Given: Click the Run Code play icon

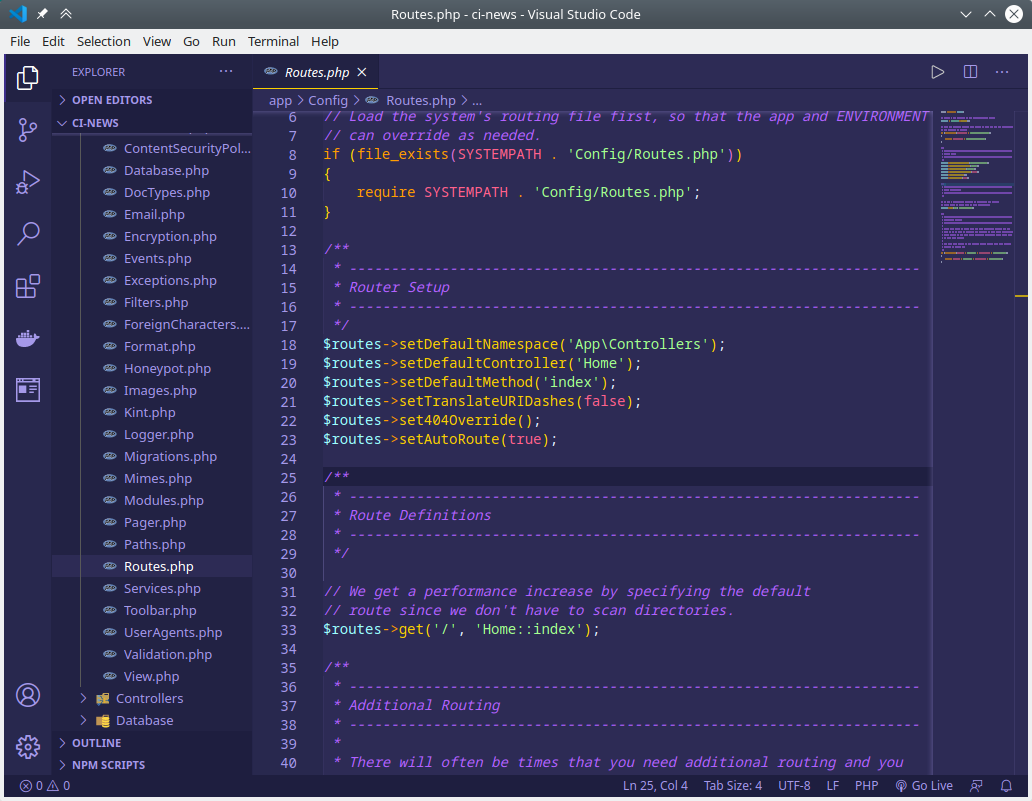Looking at the screenshot, I should [x=937, y=72].
